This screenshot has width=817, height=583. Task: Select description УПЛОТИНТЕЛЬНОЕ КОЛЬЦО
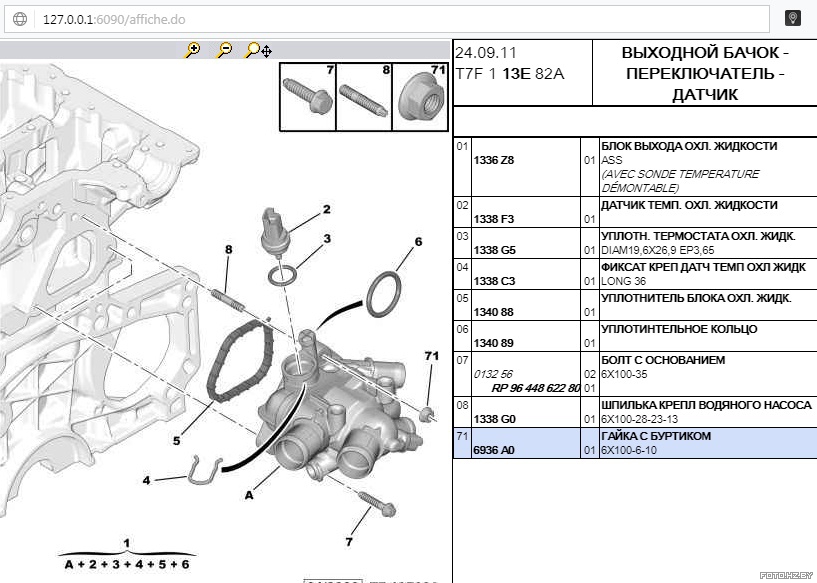679,329
